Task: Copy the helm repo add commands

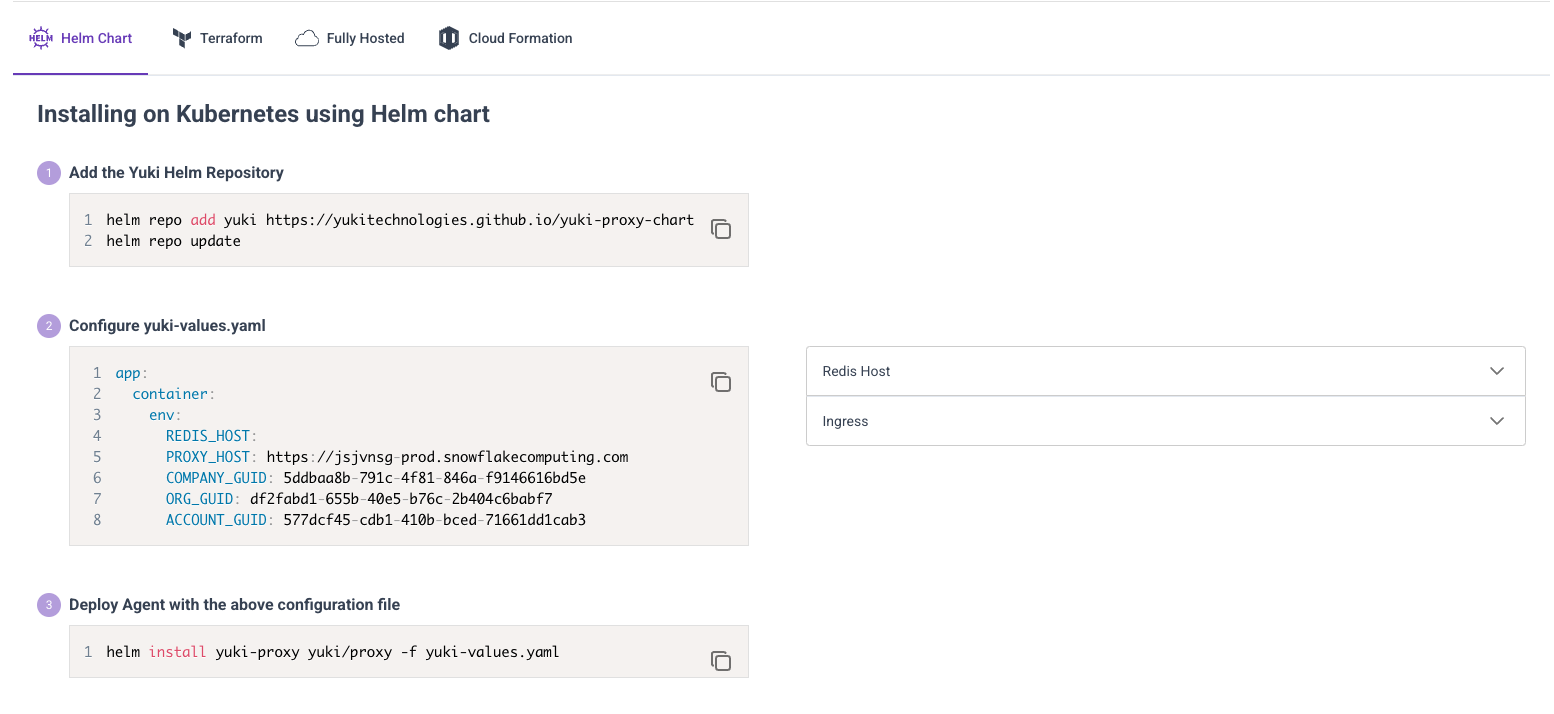Action: 721,229
